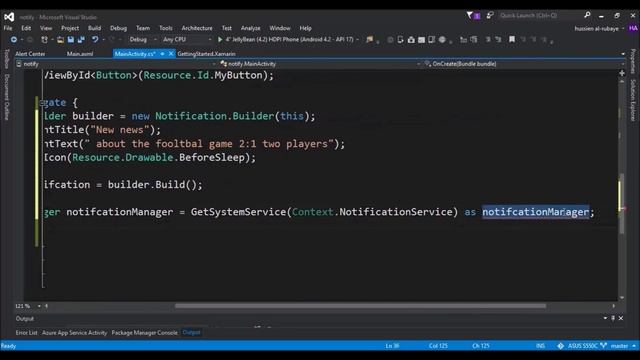Select the Output bottom tab

(x=191, y=332)
